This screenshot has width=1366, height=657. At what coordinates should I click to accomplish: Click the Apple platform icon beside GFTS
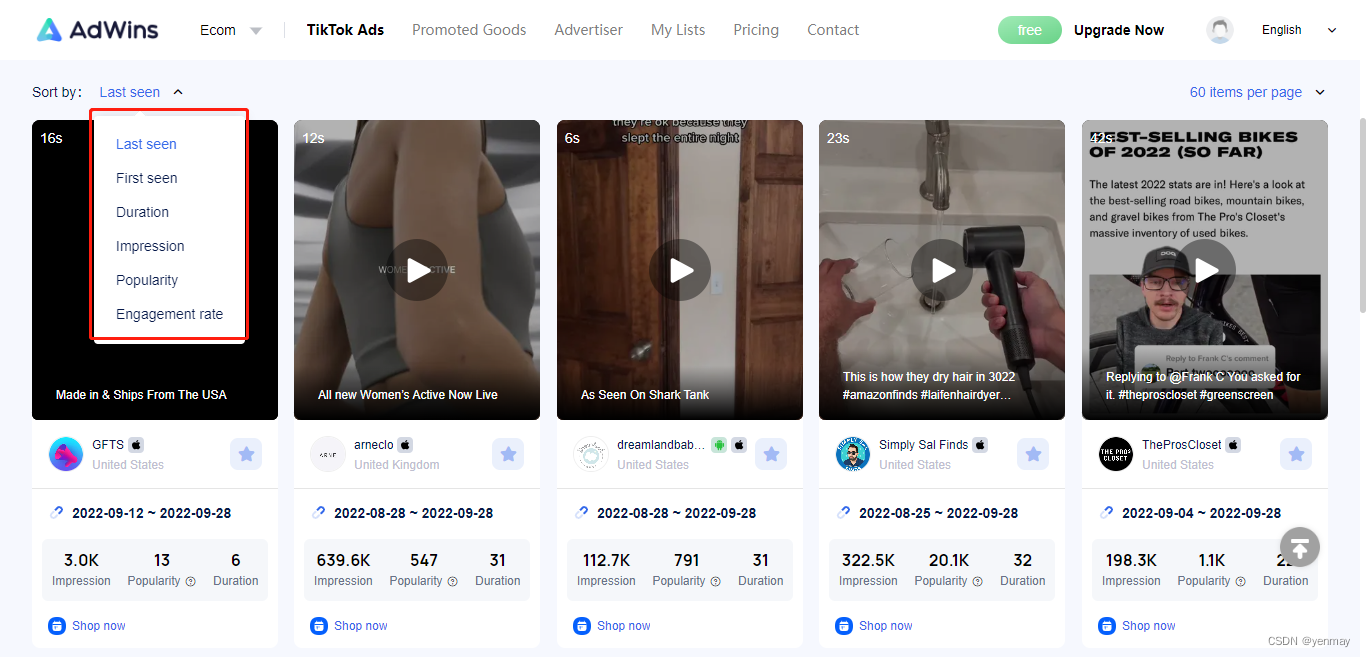136,445
